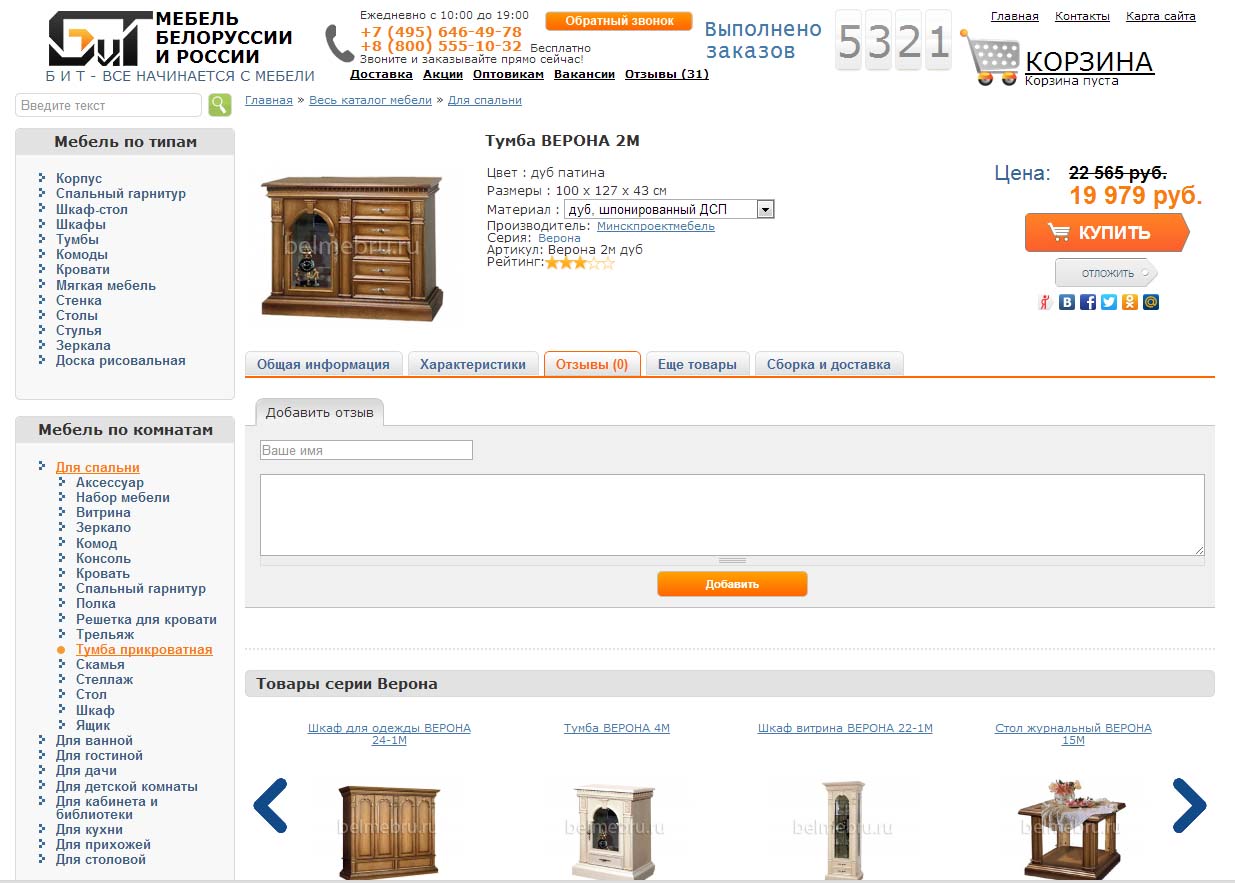This screenshot has width=1235, height=883.
Task: Share product on VKontakte icon
Action: coord(1067,302)
